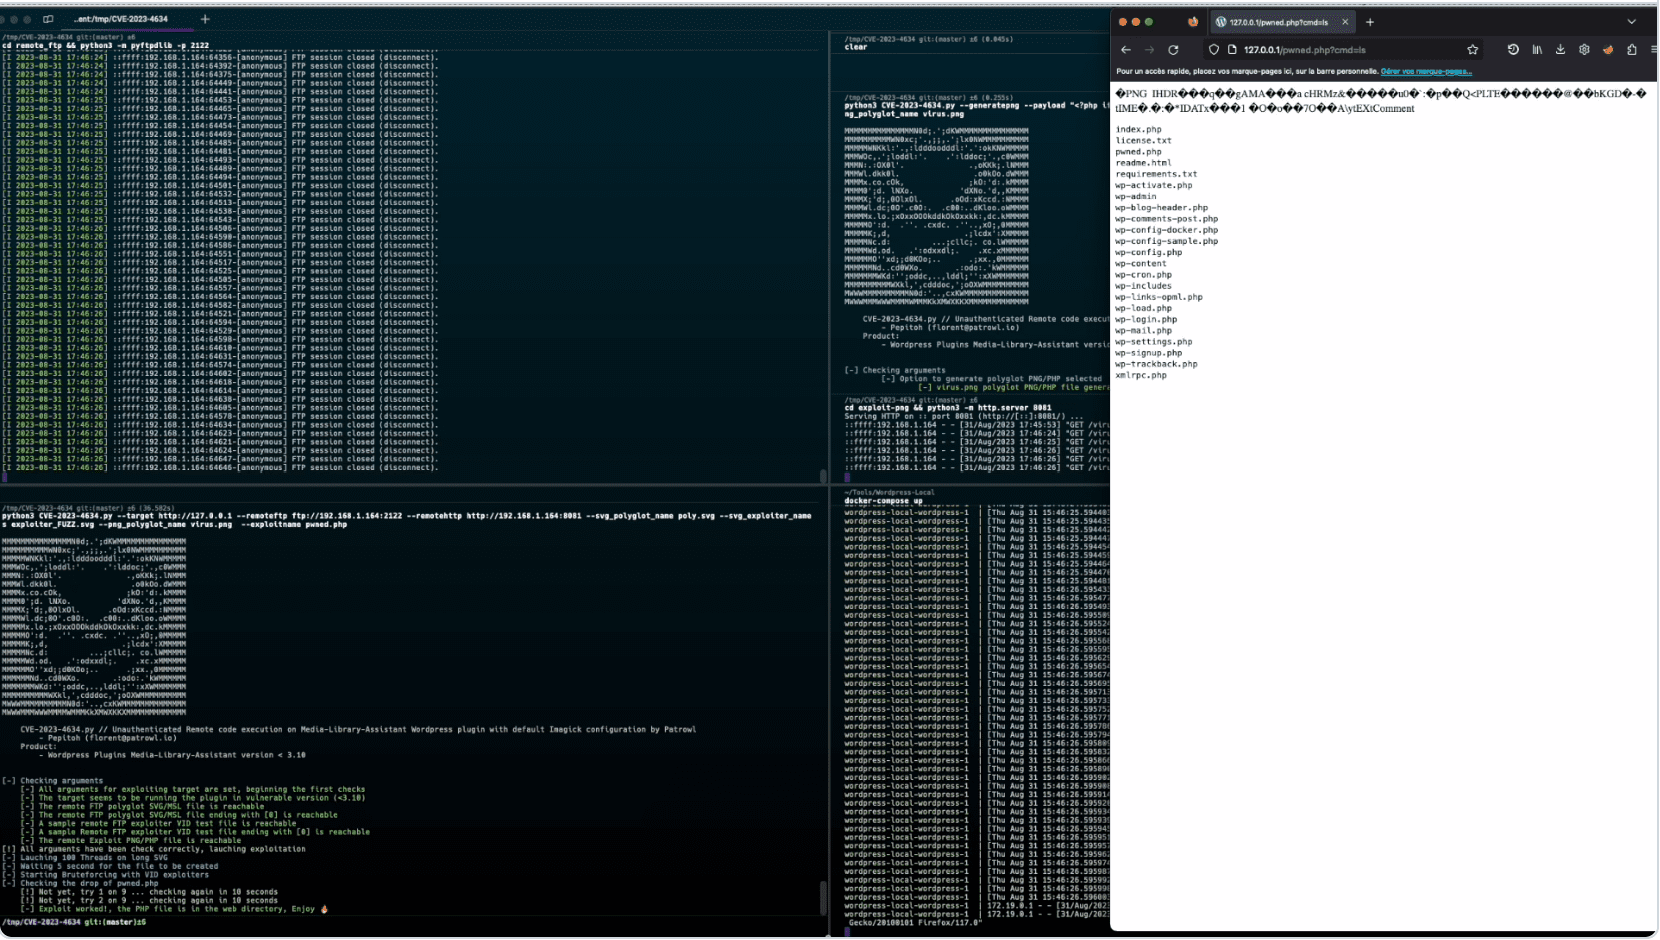Open the Firefox library icon
Viewport: 1660px width, 940px height.
(x=1537, y=49)
